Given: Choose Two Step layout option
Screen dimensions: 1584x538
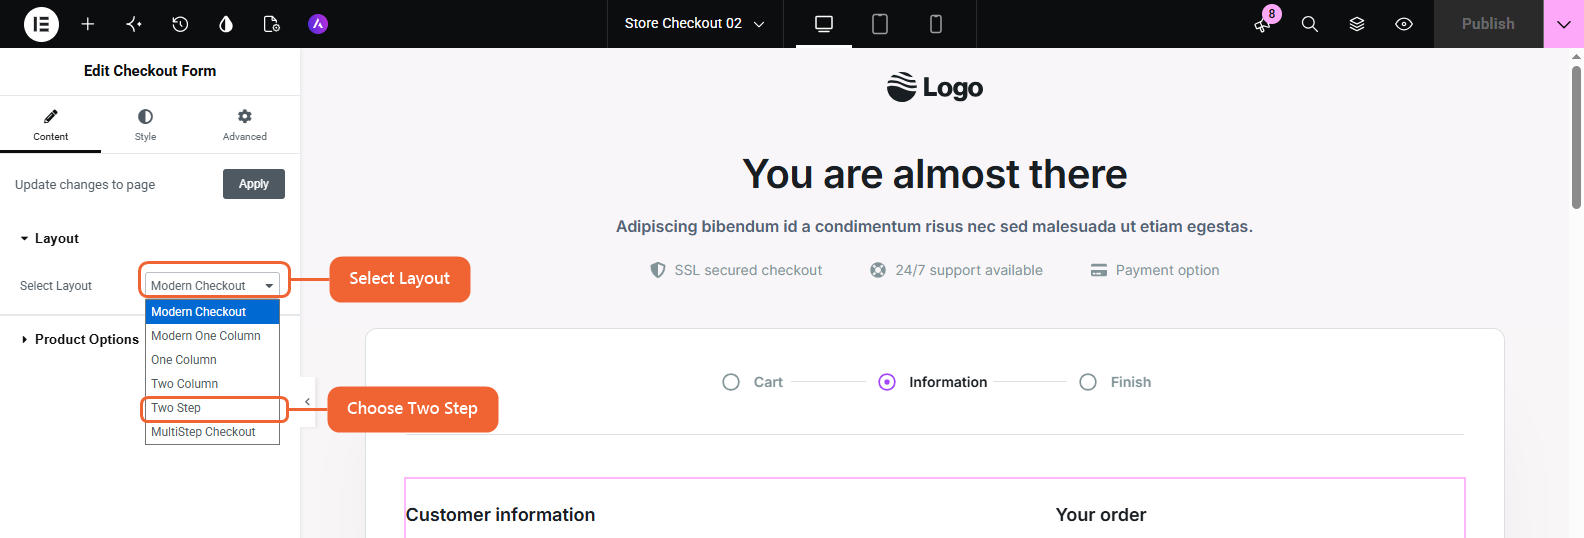Looking at the screenshot, I should [212, 408].
